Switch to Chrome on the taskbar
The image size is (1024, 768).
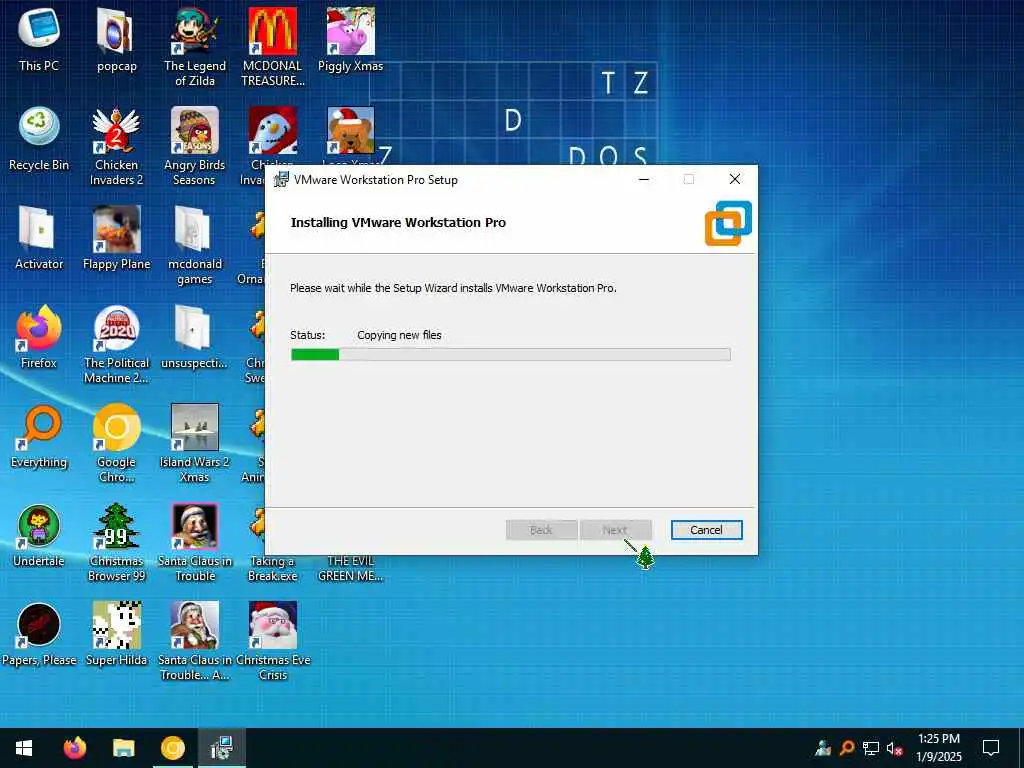pos(172,748)
